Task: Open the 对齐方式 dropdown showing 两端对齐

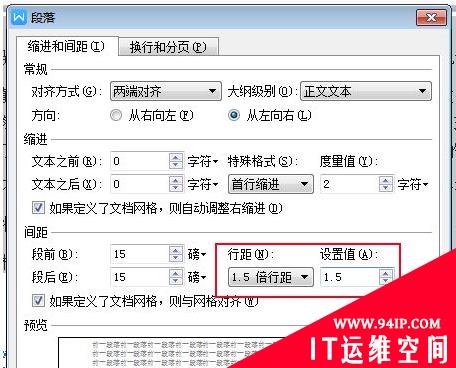Action: [166, 91]
